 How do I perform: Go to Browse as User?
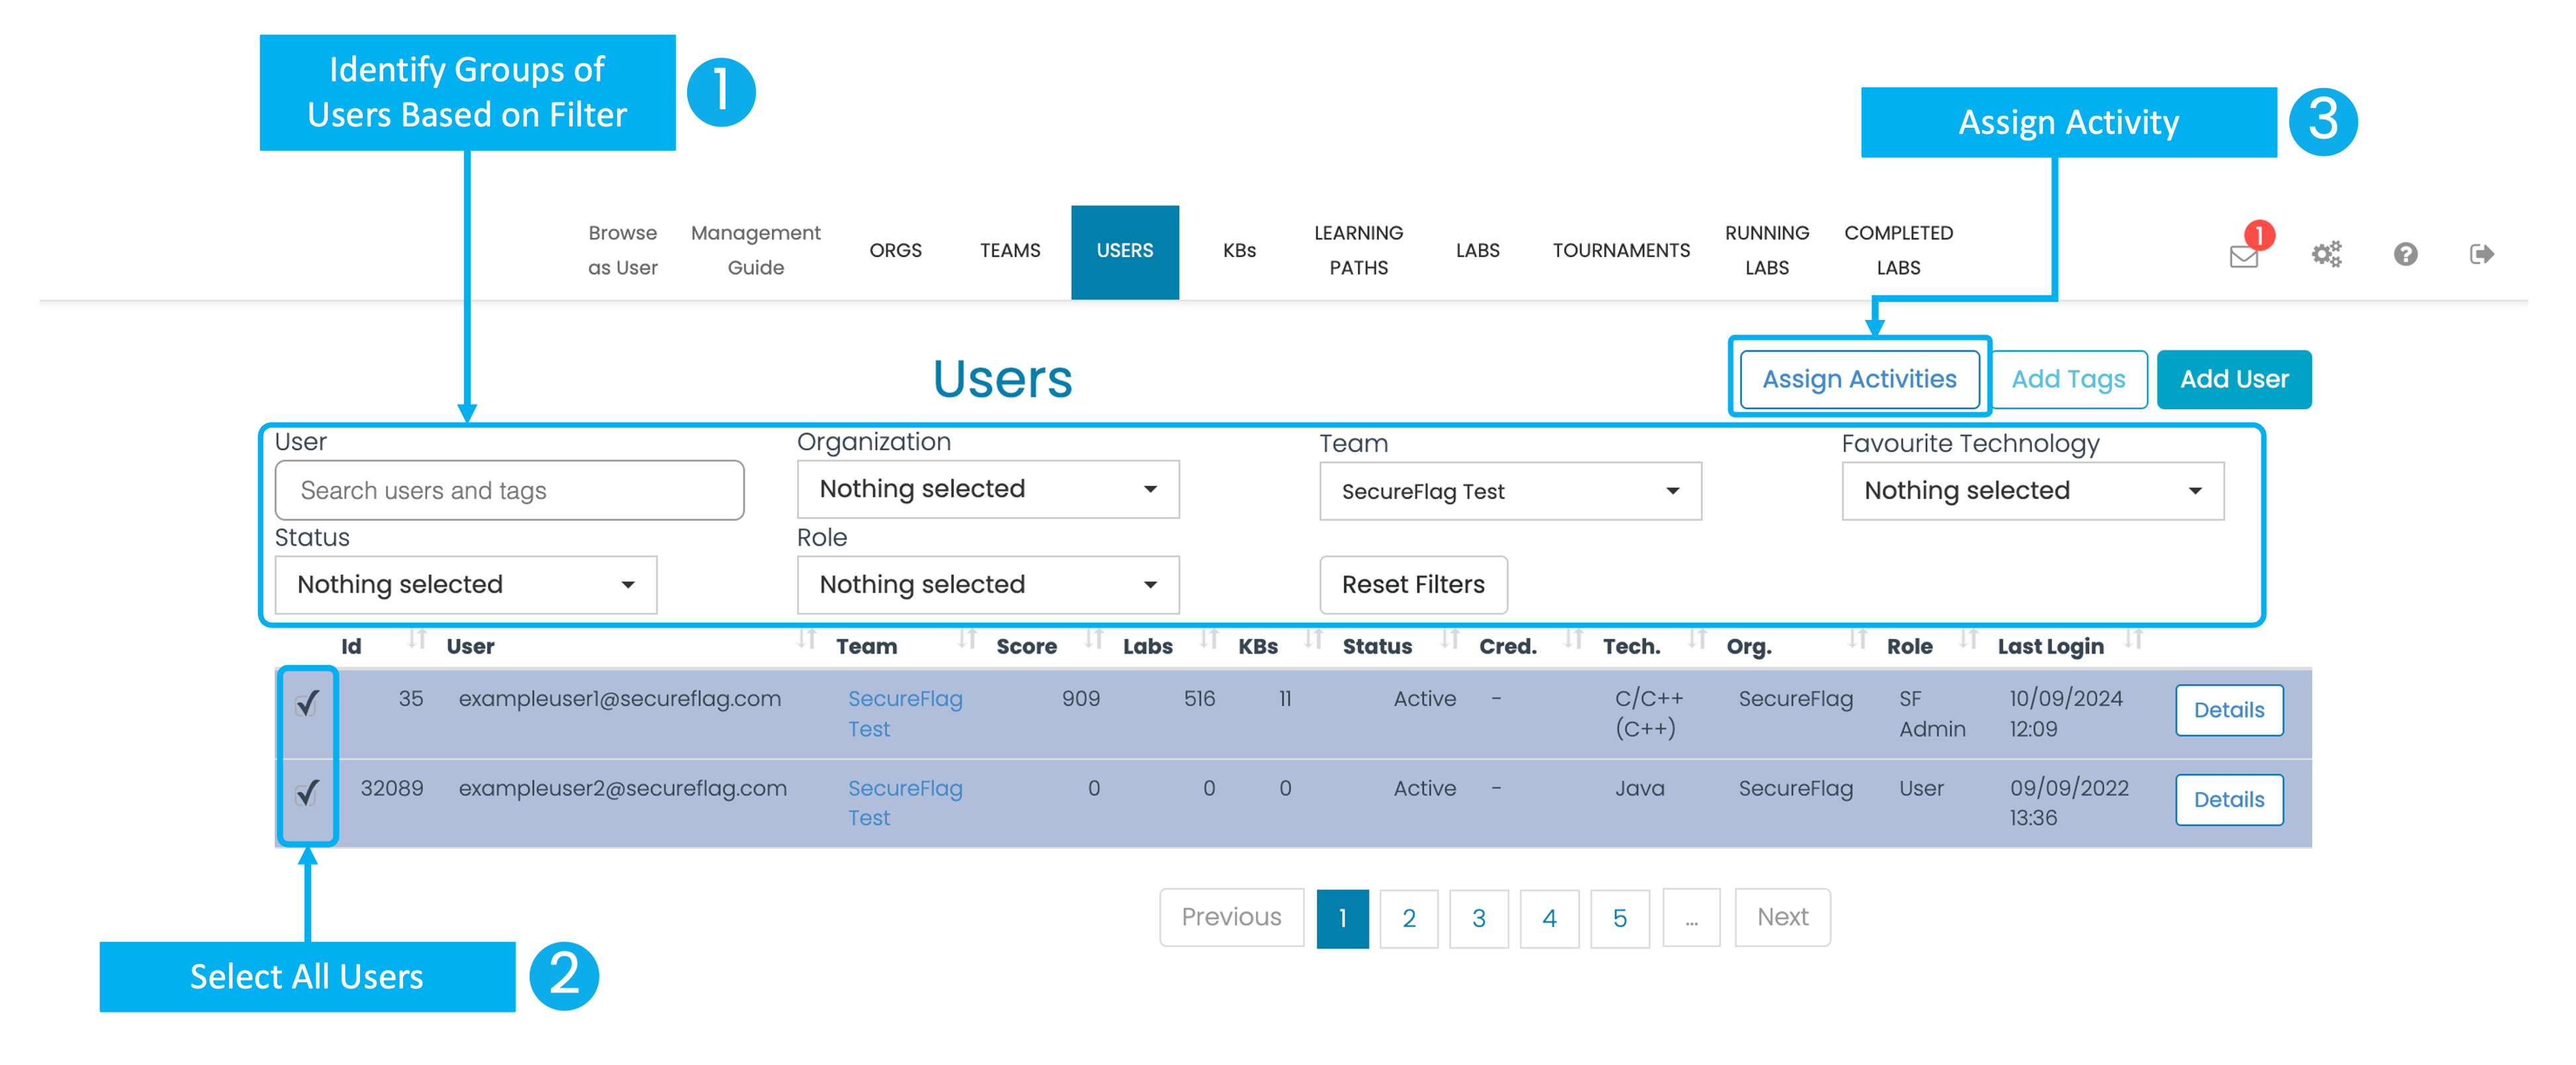pyautogui.click(x=622, y=250)
